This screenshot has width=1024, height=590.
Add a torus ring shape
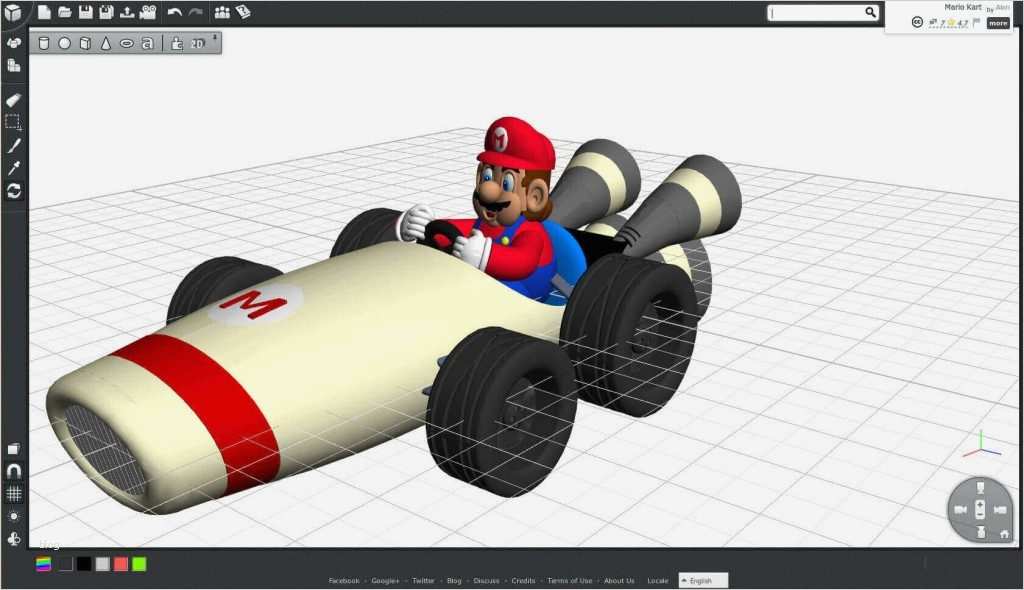click(127, 43)
